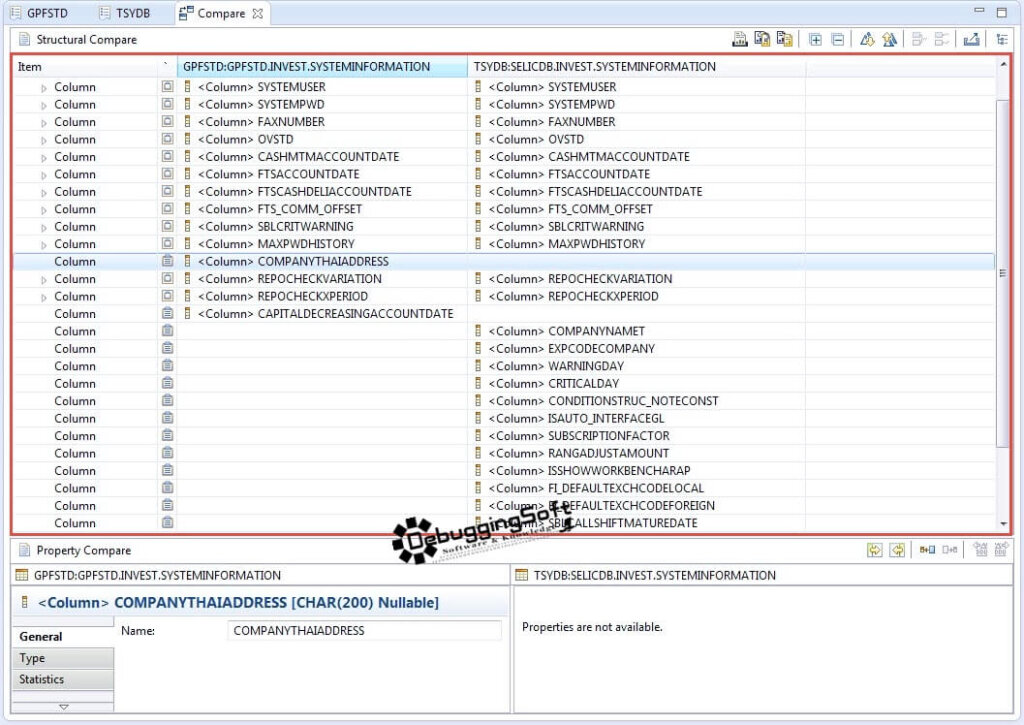Click difference icon in SYSTEMUSER row
Image resolution: width=1024 pixels, height=725 pixels.
click(x=168, y=86)
